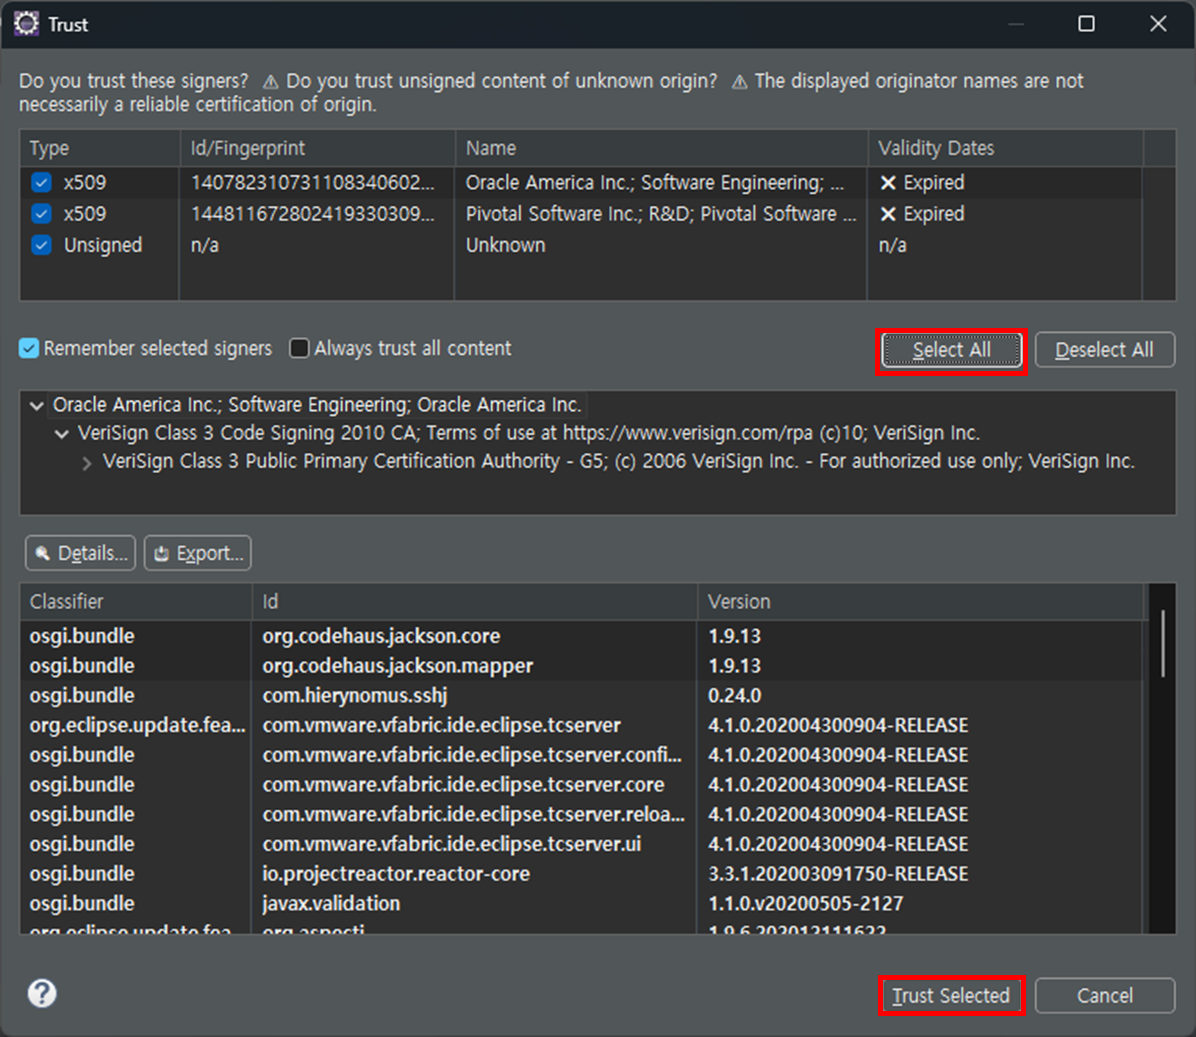Image resolution: width=1196 pixels, height=1037 pixels.
Task: Cancel the Trust dialog
Action: pyautogui.click(x=1104, y=996)
